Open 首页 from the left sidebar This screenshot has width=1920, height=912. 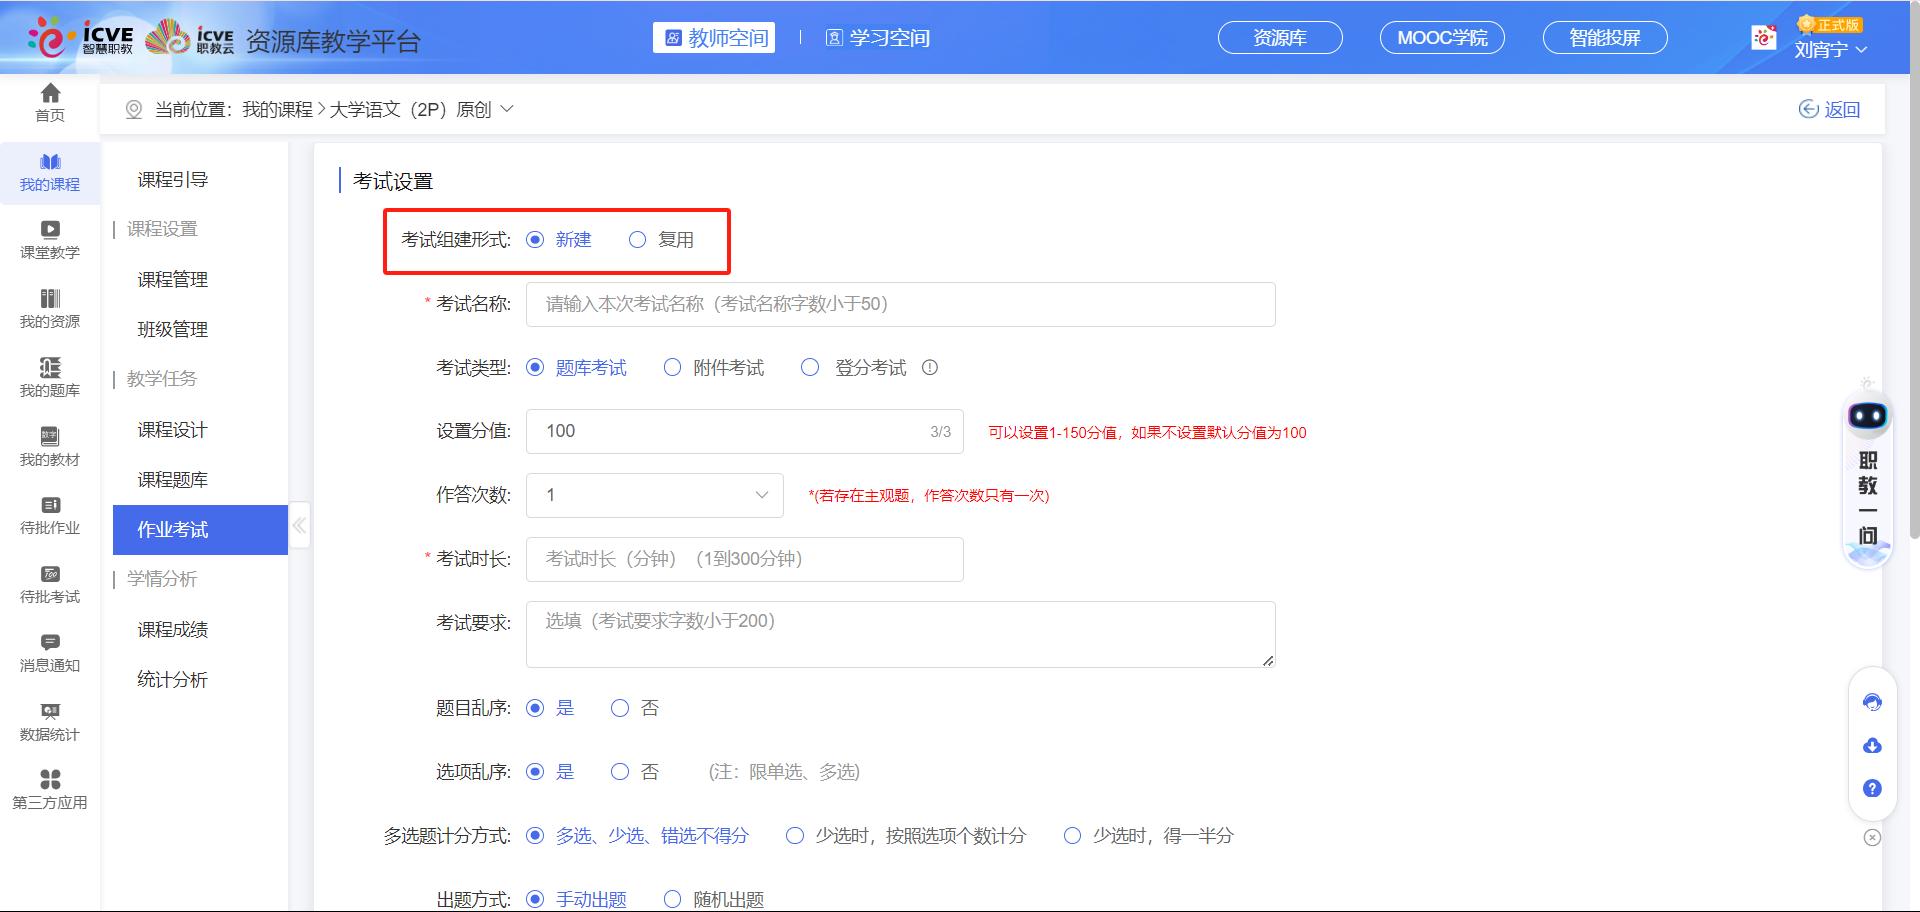[x=49, y=103]
